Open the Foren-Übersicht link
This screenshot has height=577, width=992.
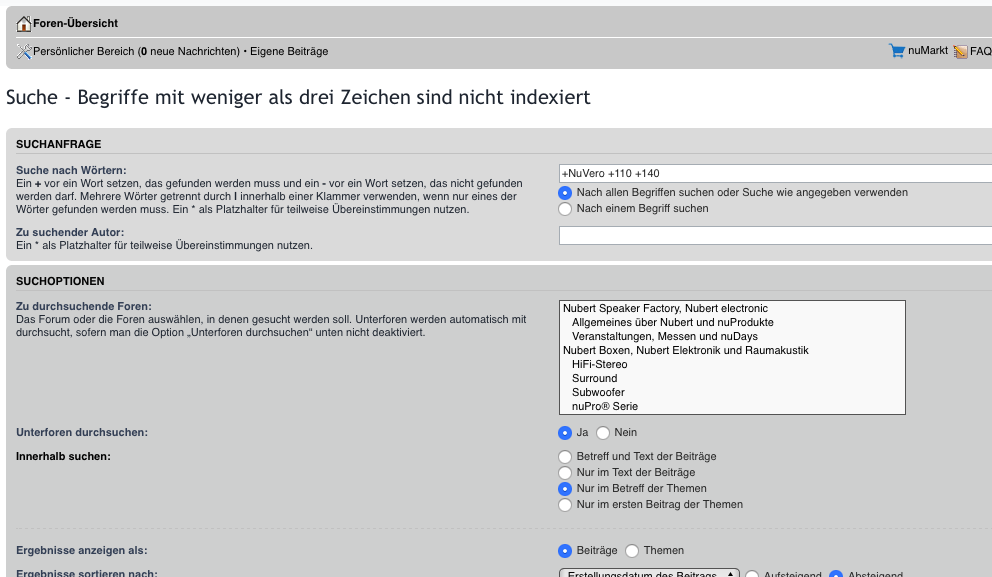tap(76, 24)
